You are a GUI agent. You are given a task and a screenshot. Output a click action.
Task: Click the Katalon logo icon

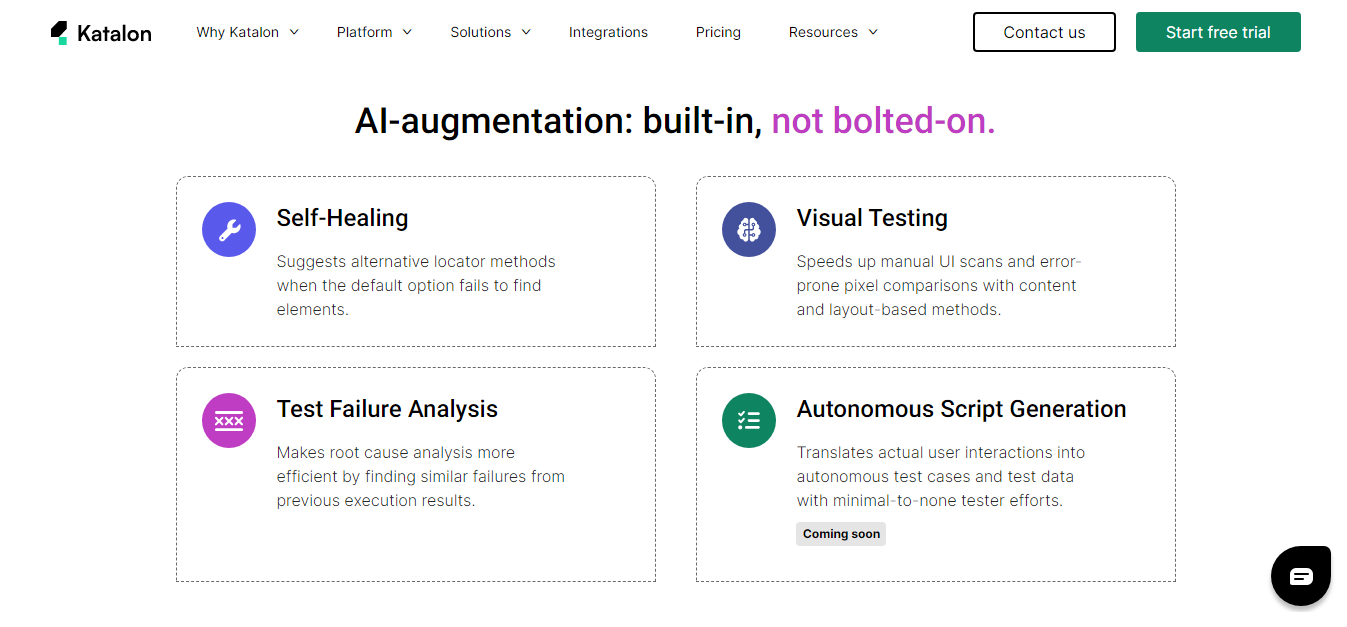coord(60,33)
